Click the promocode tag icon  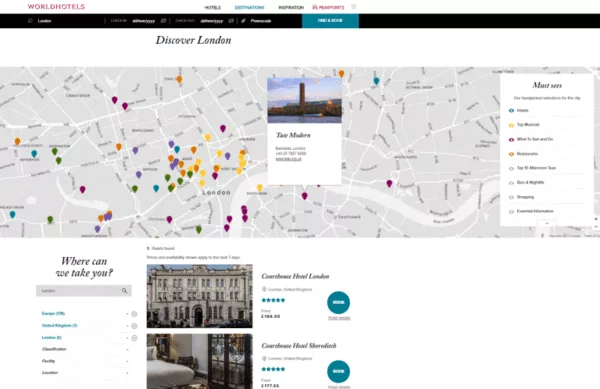pyautogui.click(x=243, y=21)
